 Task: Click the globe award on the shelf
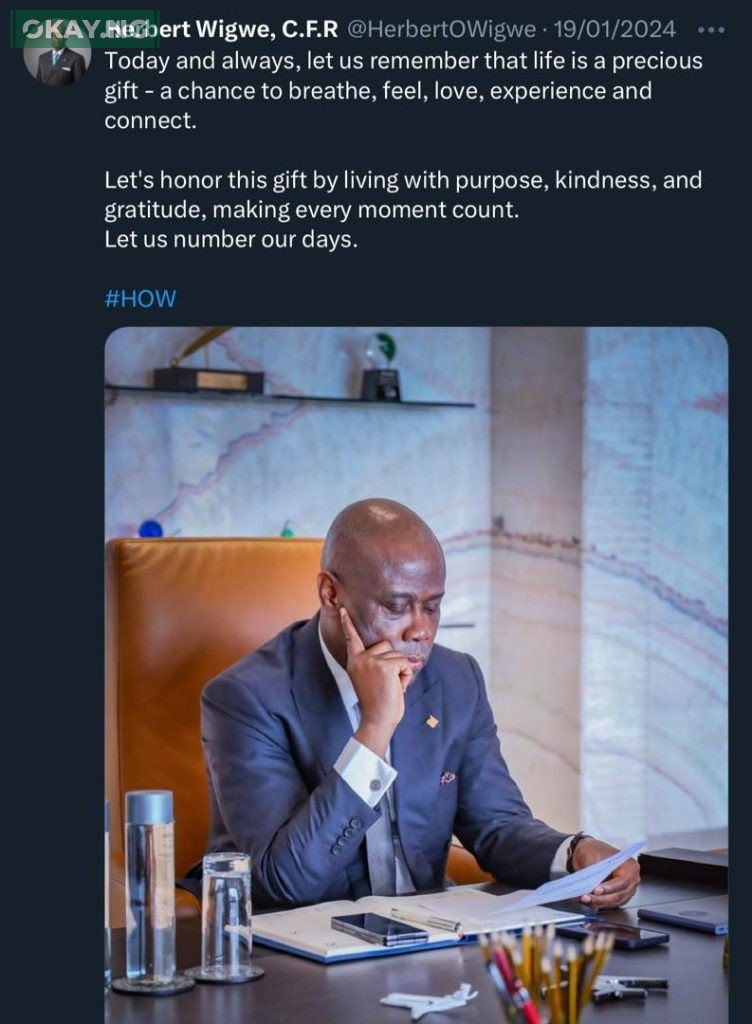(x=381, y=368)
